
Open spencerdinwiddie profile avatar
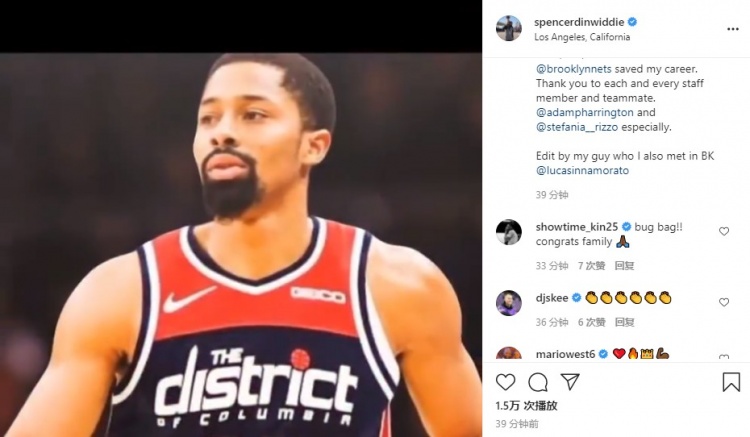[509, 28]
